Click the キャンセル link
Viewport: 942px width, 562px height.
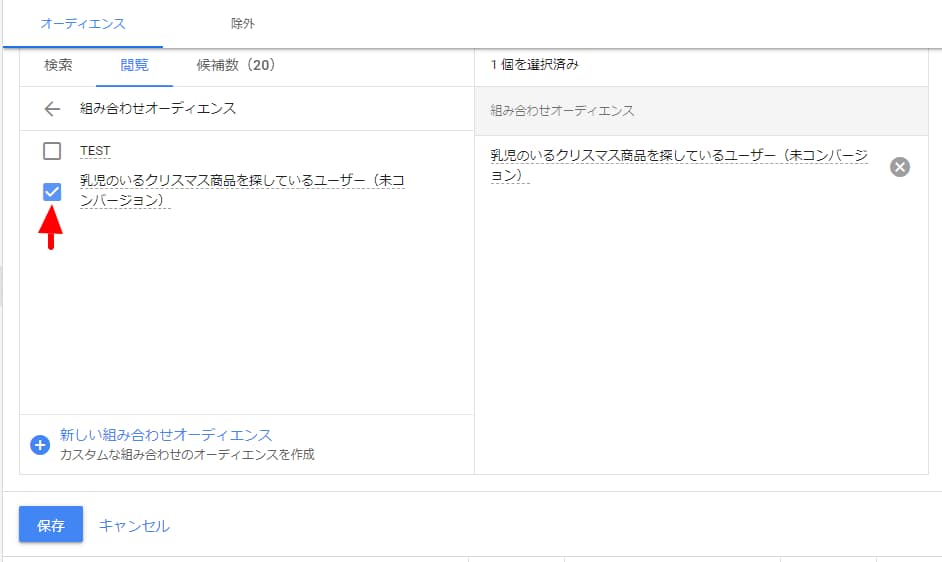coord(134,525)
